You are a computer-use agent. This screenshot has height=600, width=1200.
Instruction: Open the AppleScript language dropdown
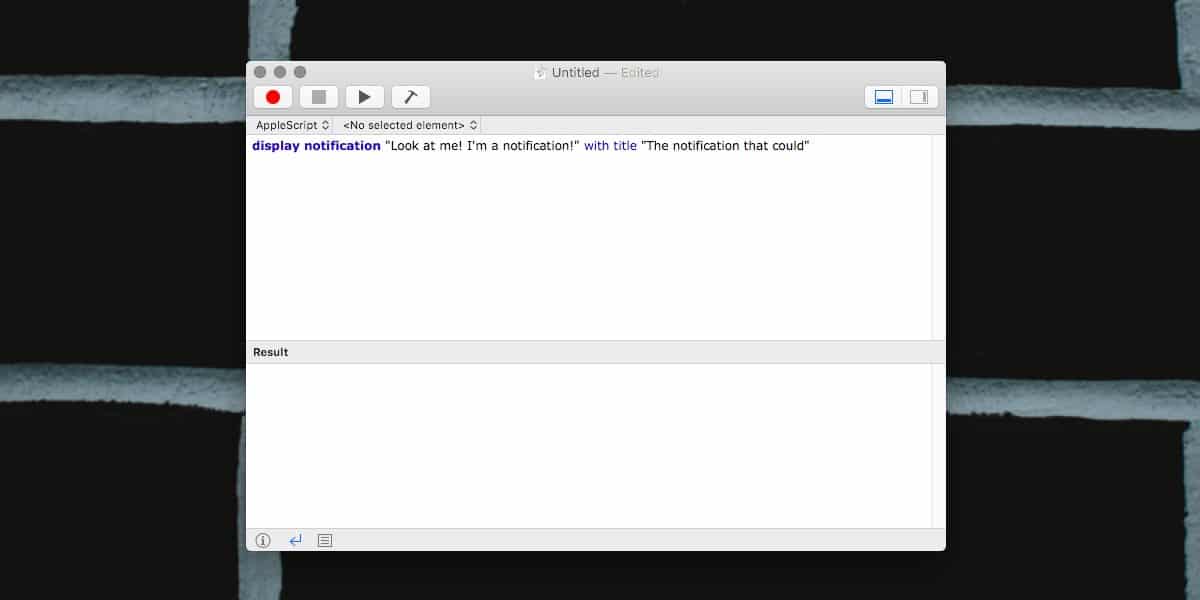click(293, 125)
